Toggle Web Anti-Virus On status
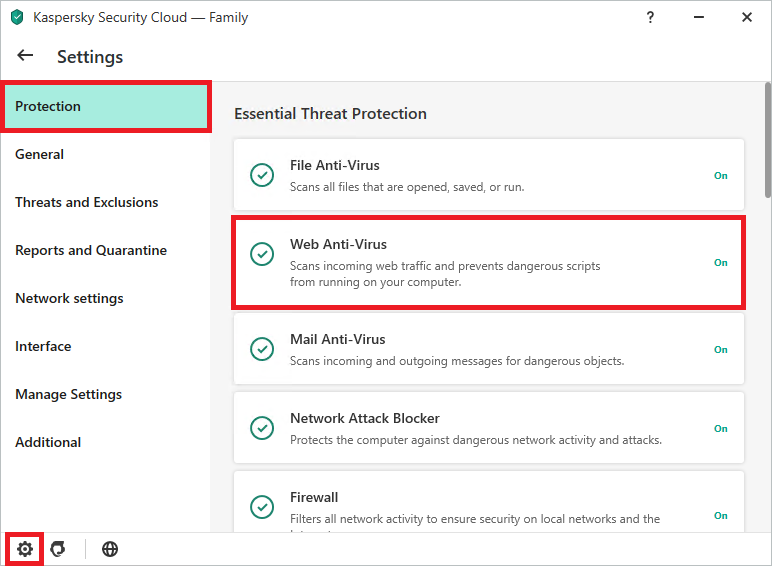The width and height of the screenshot is (772, 566). pos(721,263)
